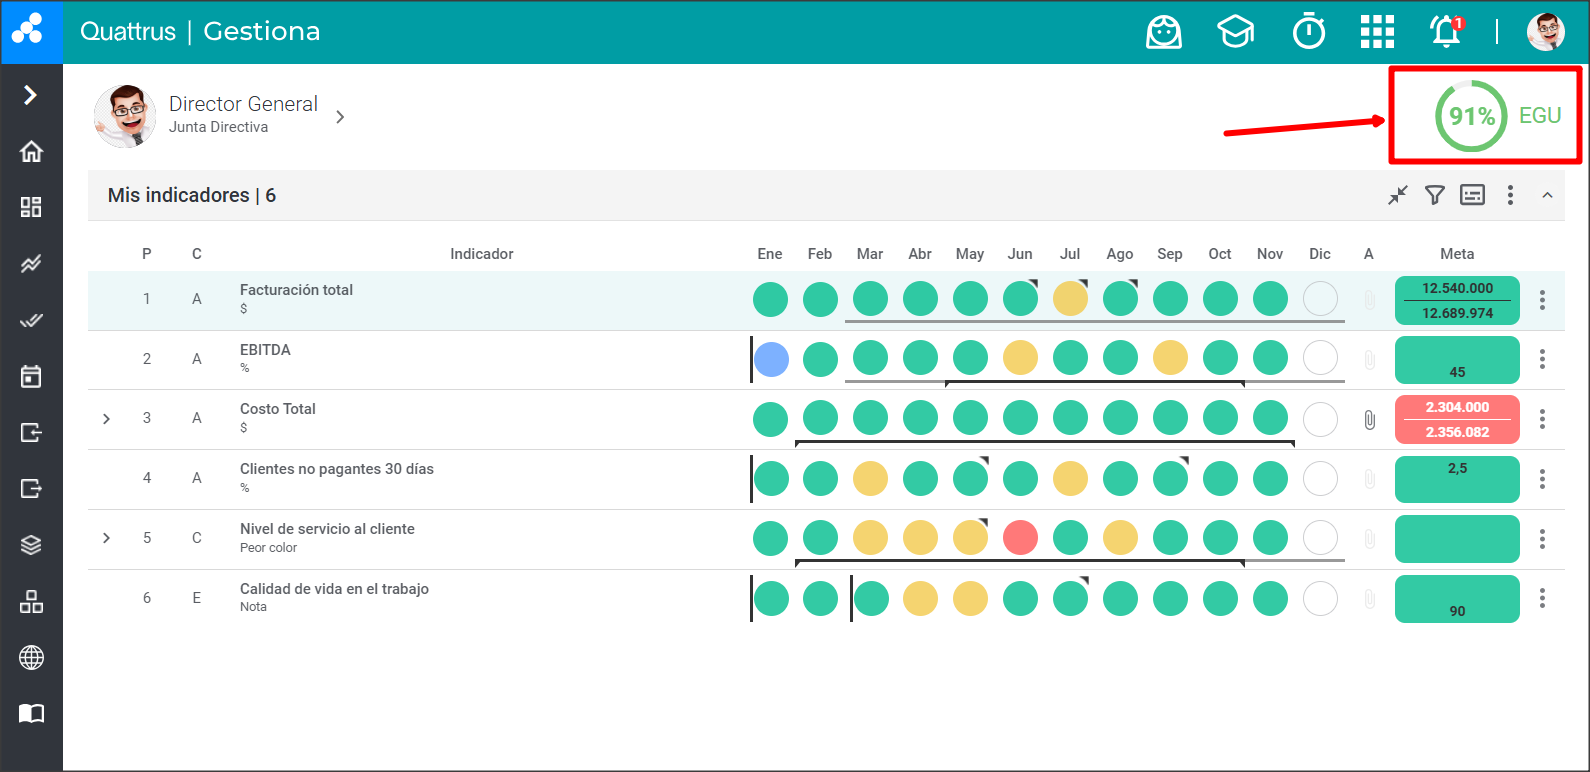Open options menu for Facturación total row
Image resolution: width=1590 pixels, height=772 pixels.
click(1542, 300)
